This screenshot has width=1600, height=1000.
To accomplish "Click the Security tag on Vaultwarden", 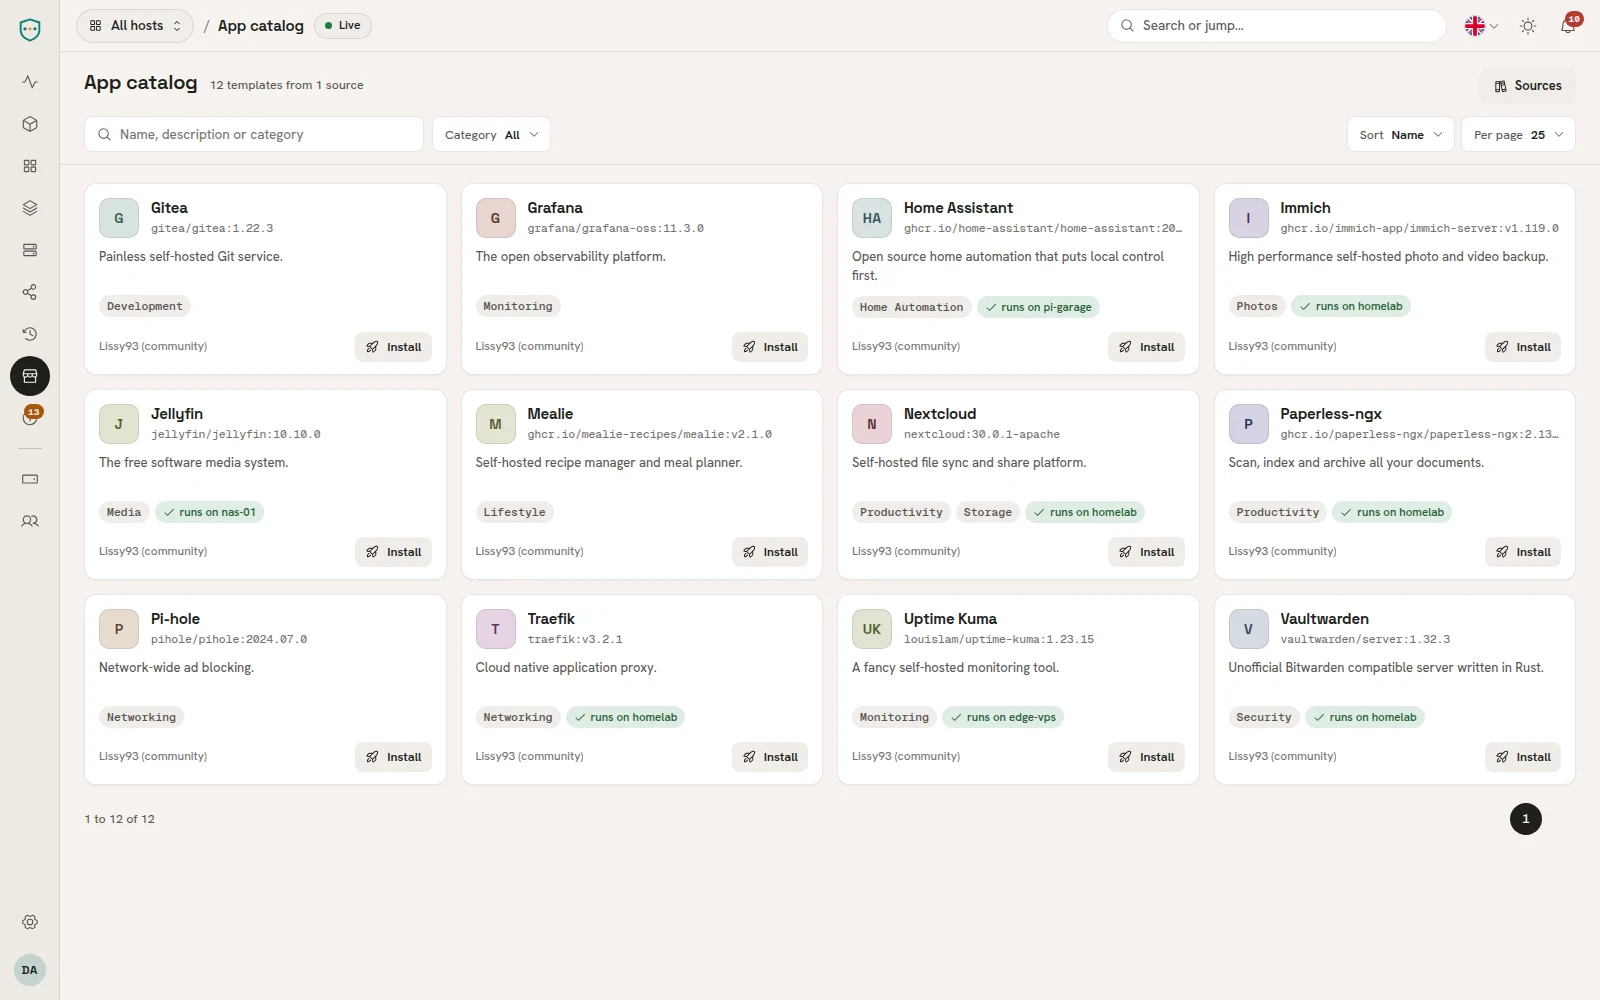I will point(1263,717).
